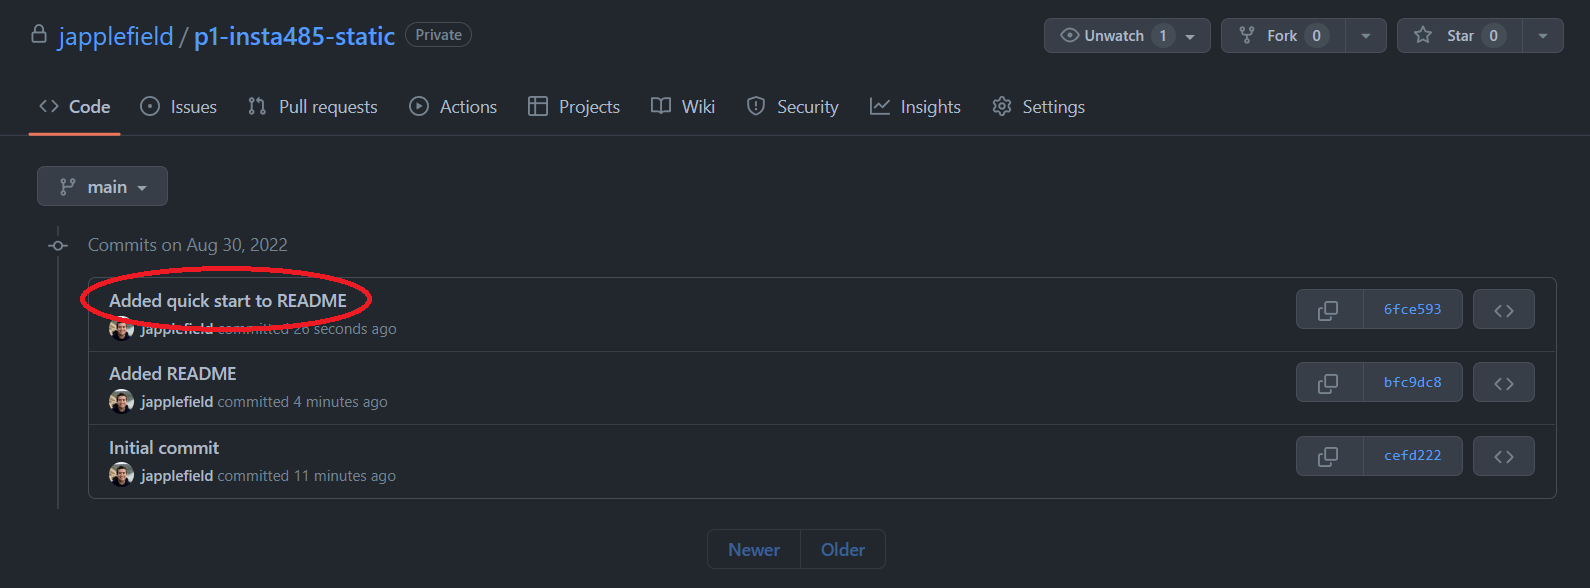
Task: Open the Settings tab
Action: [1038, 107]
